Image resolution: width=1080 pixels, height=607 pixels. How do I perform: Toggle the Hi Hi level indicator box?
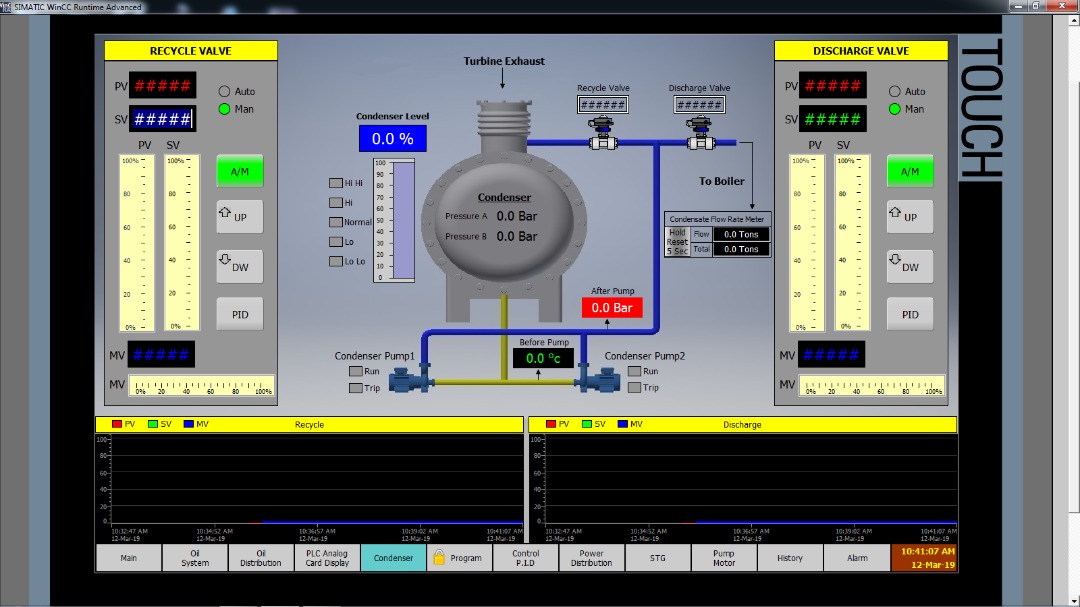point(336,183)
